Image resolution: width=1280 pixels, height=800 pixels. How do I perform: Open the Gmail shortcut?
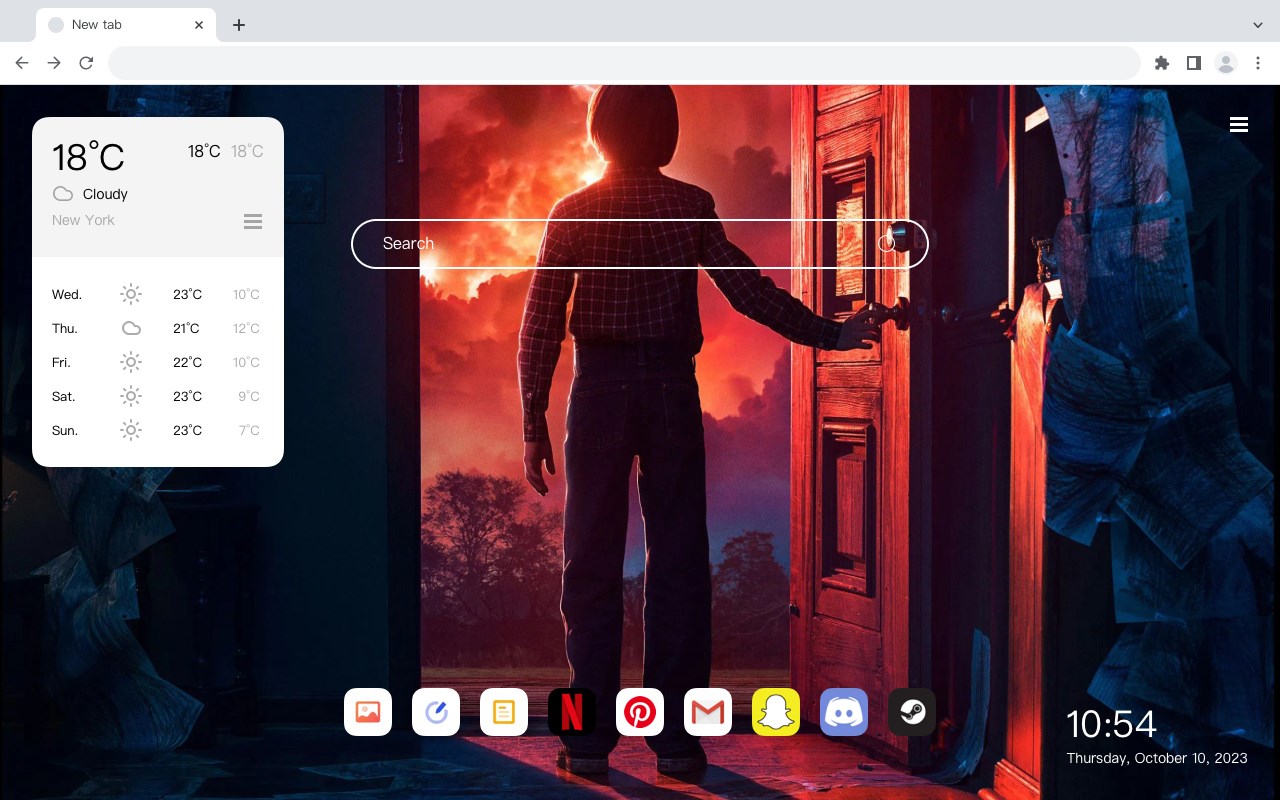(x=708, y=712)
